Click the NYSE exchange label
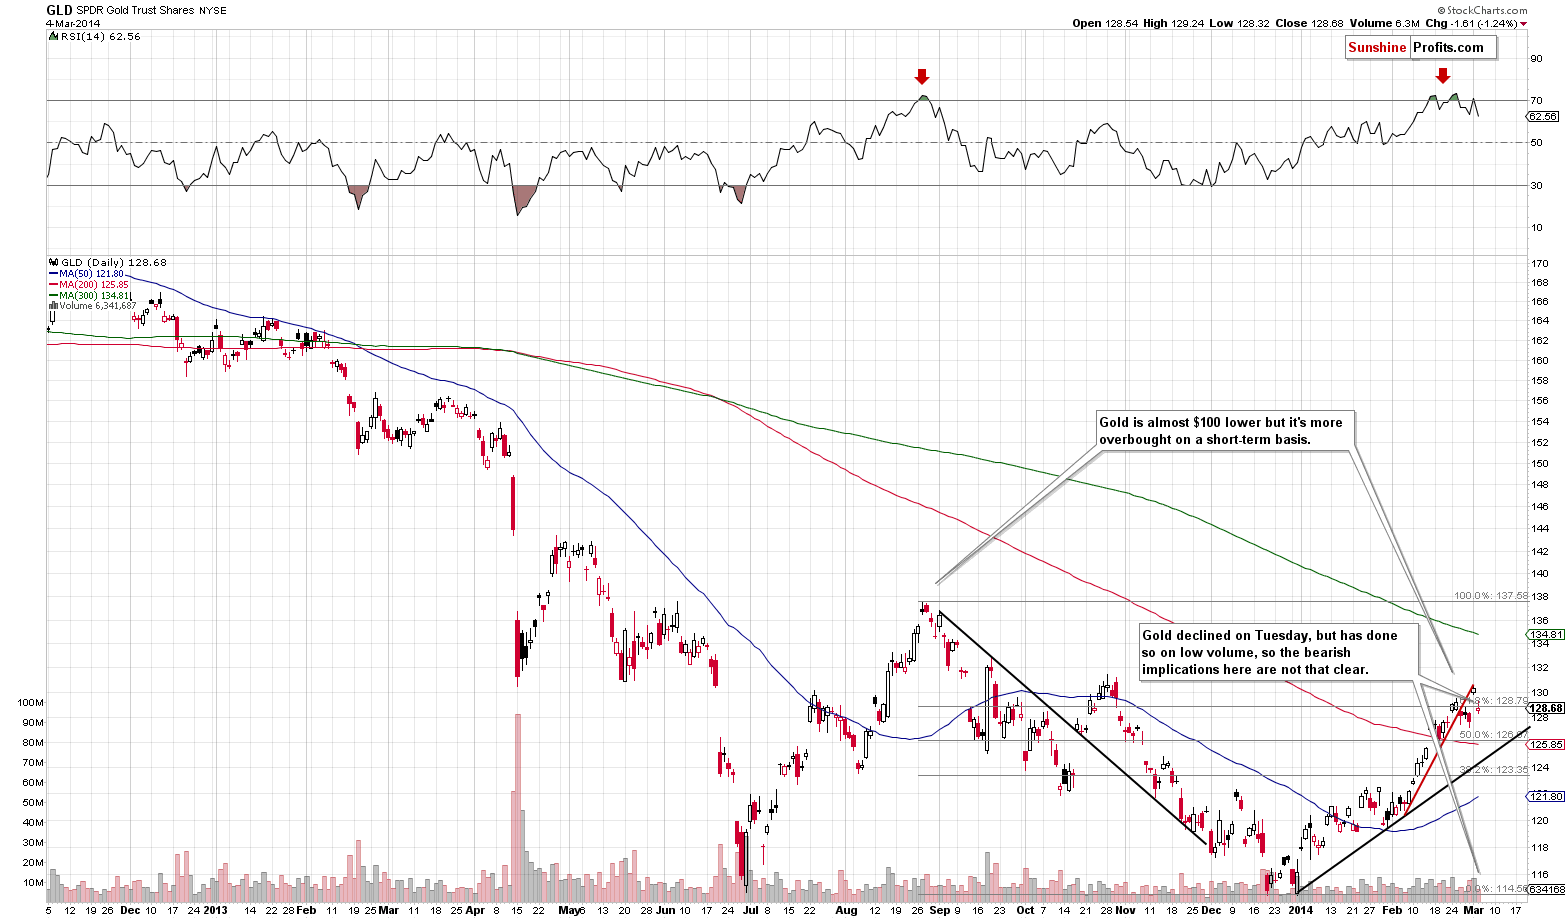1565x919 pixels. pos(213,10)
